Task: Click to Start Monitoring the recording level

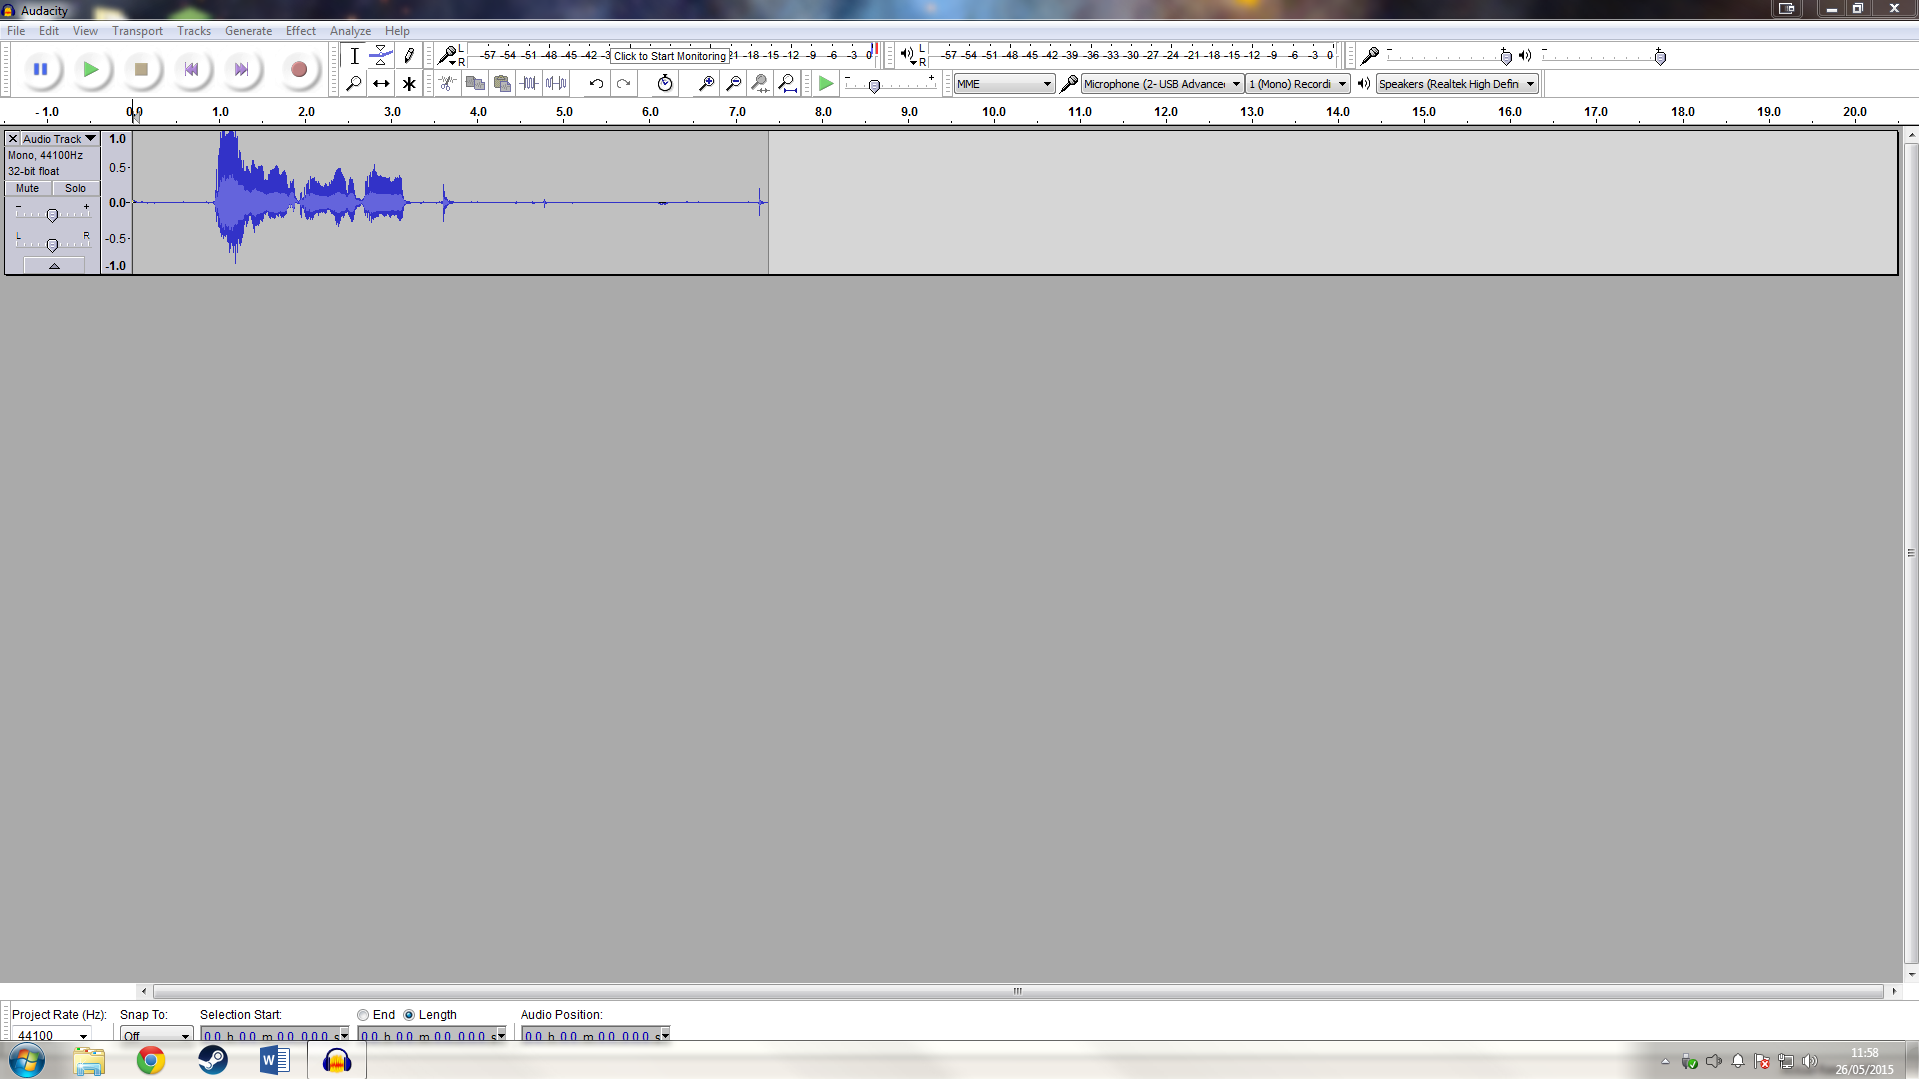Action: pos(669,56)
